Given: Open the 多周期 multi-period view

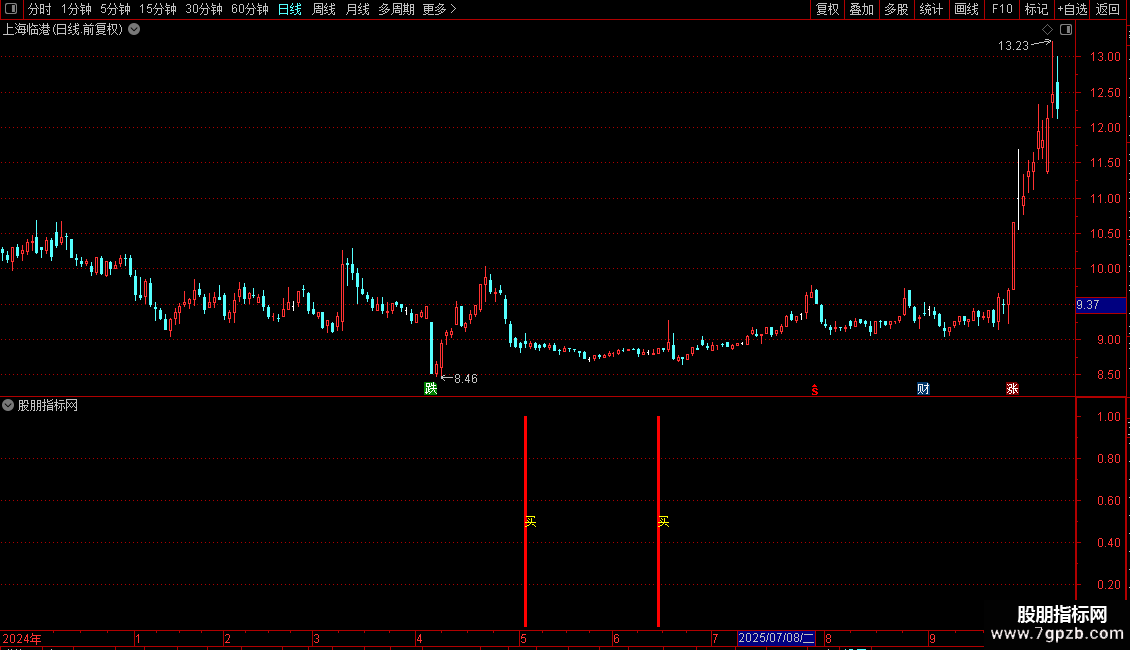Looking at the screenshot, I should (x=396, y=9).
